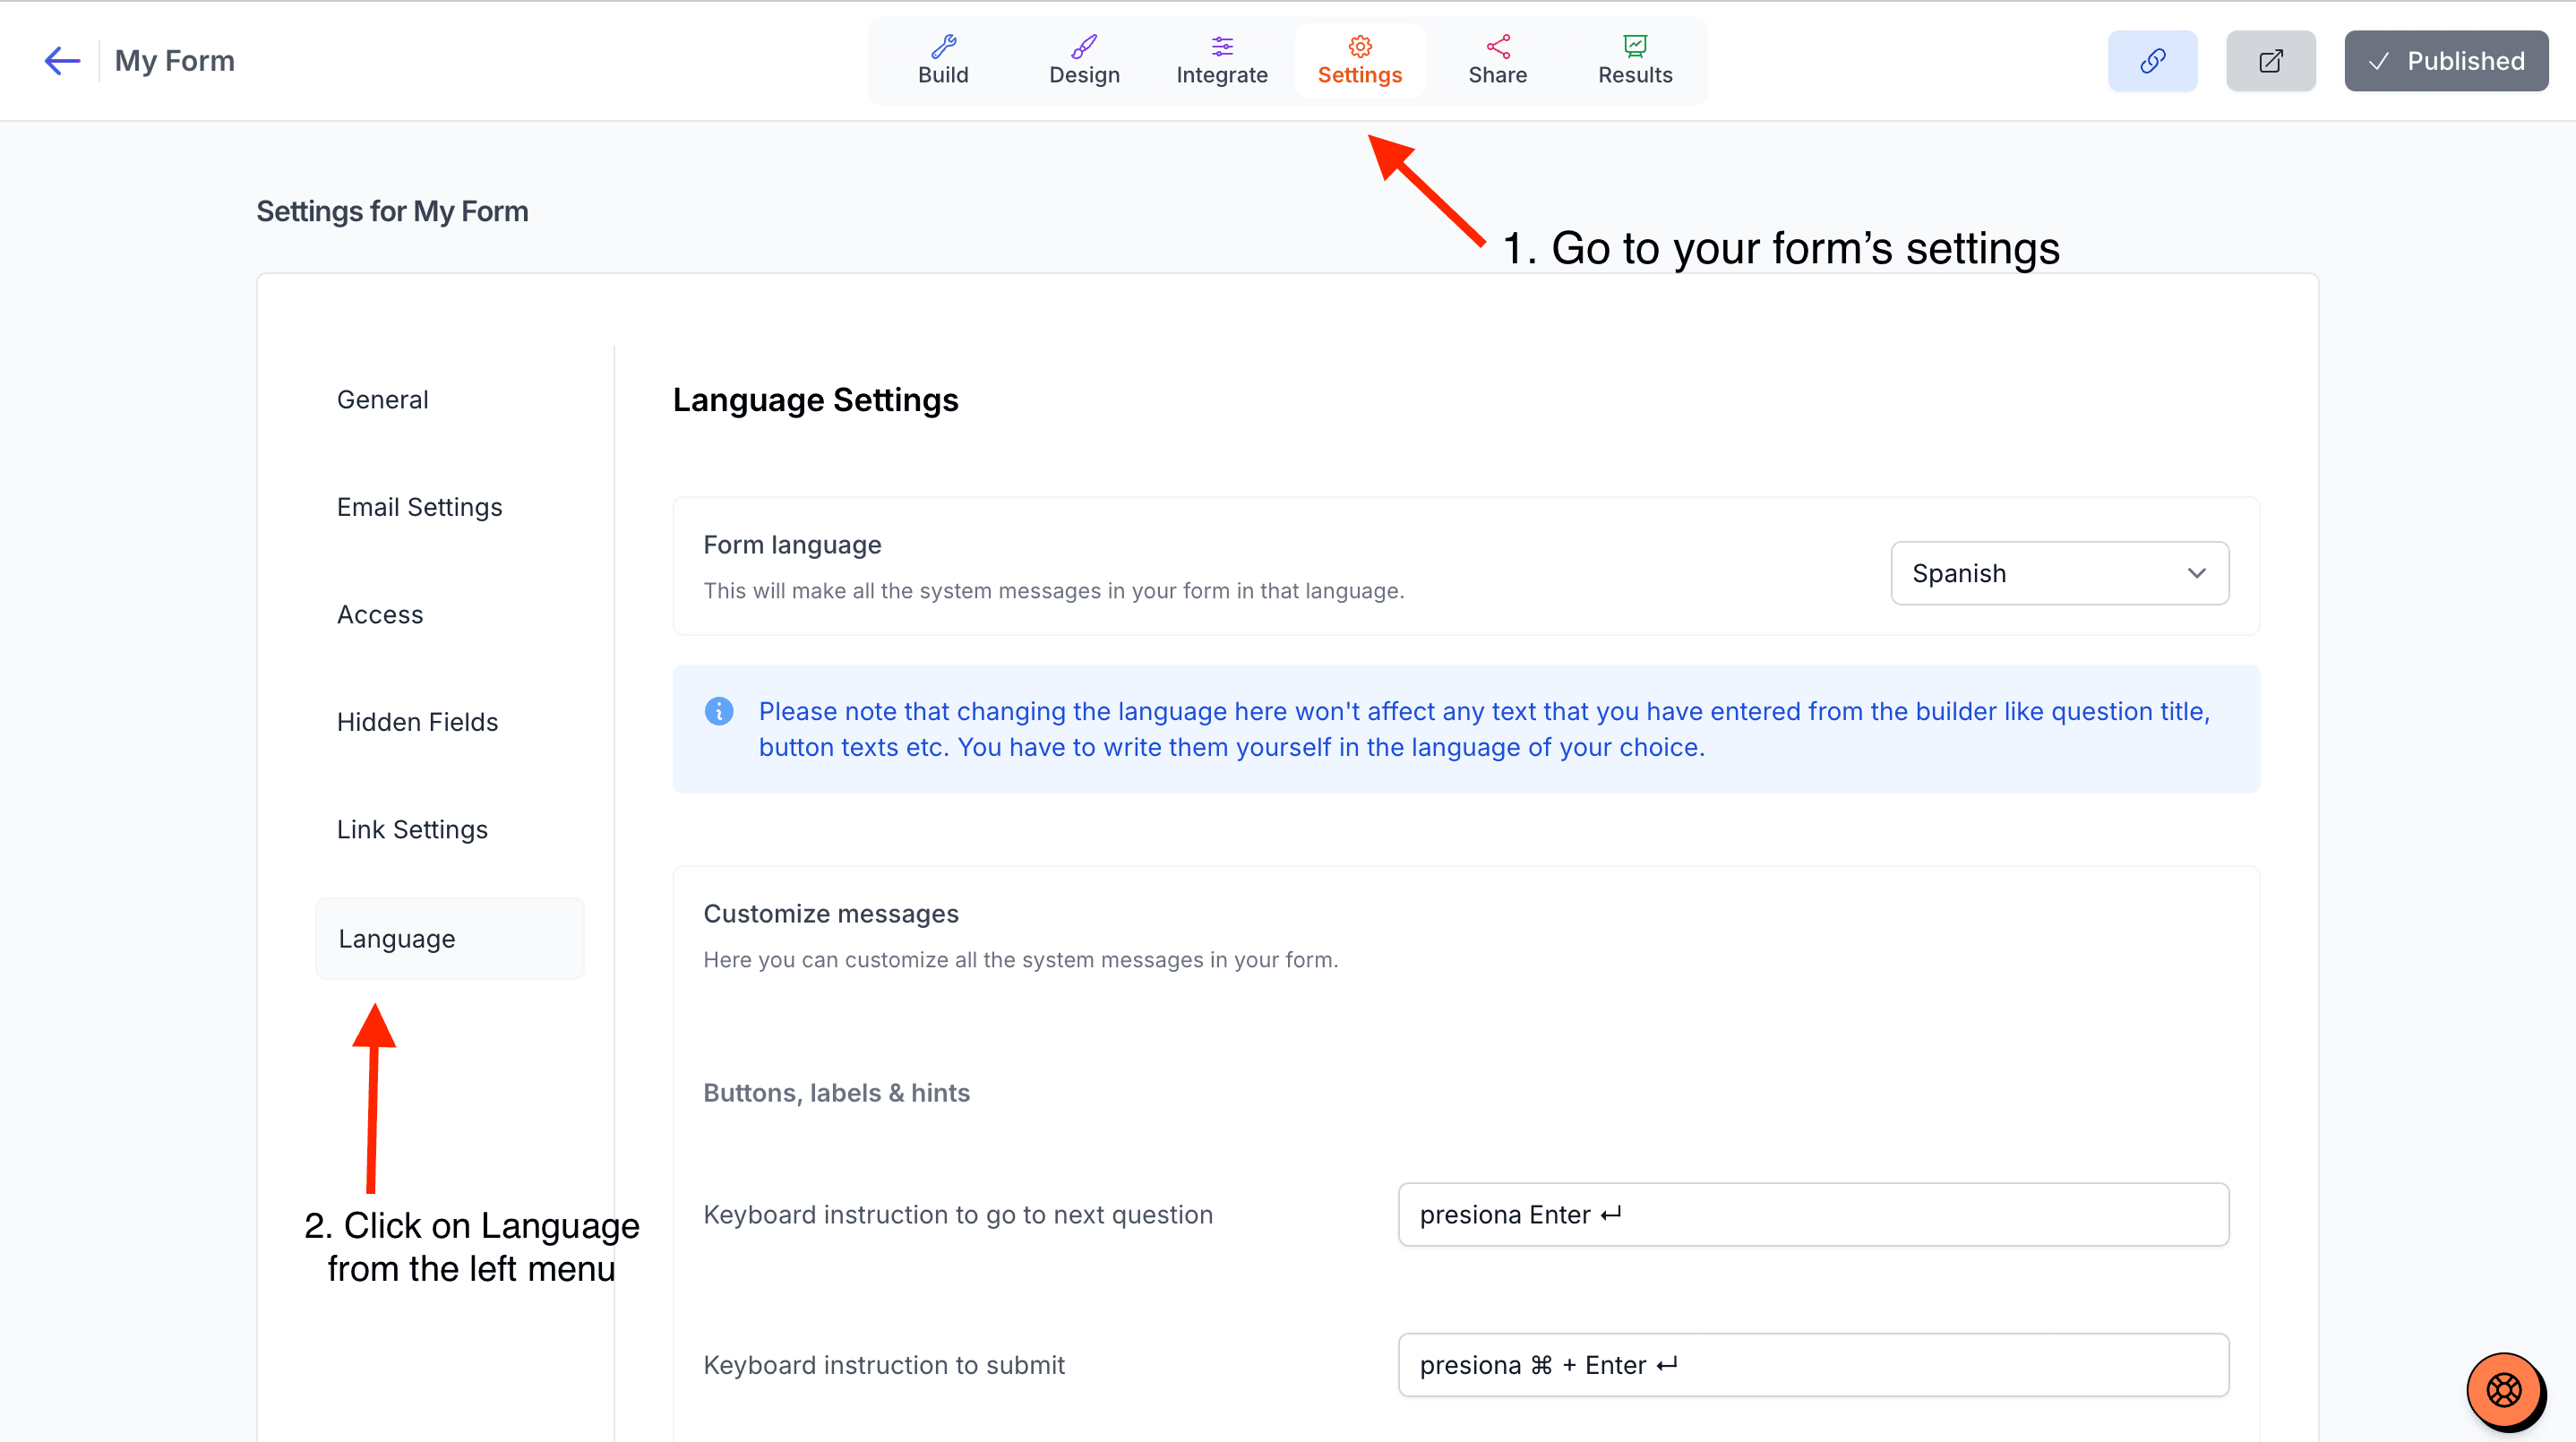Edit the next question keyboard instruction

(x=1813, y=1214)
